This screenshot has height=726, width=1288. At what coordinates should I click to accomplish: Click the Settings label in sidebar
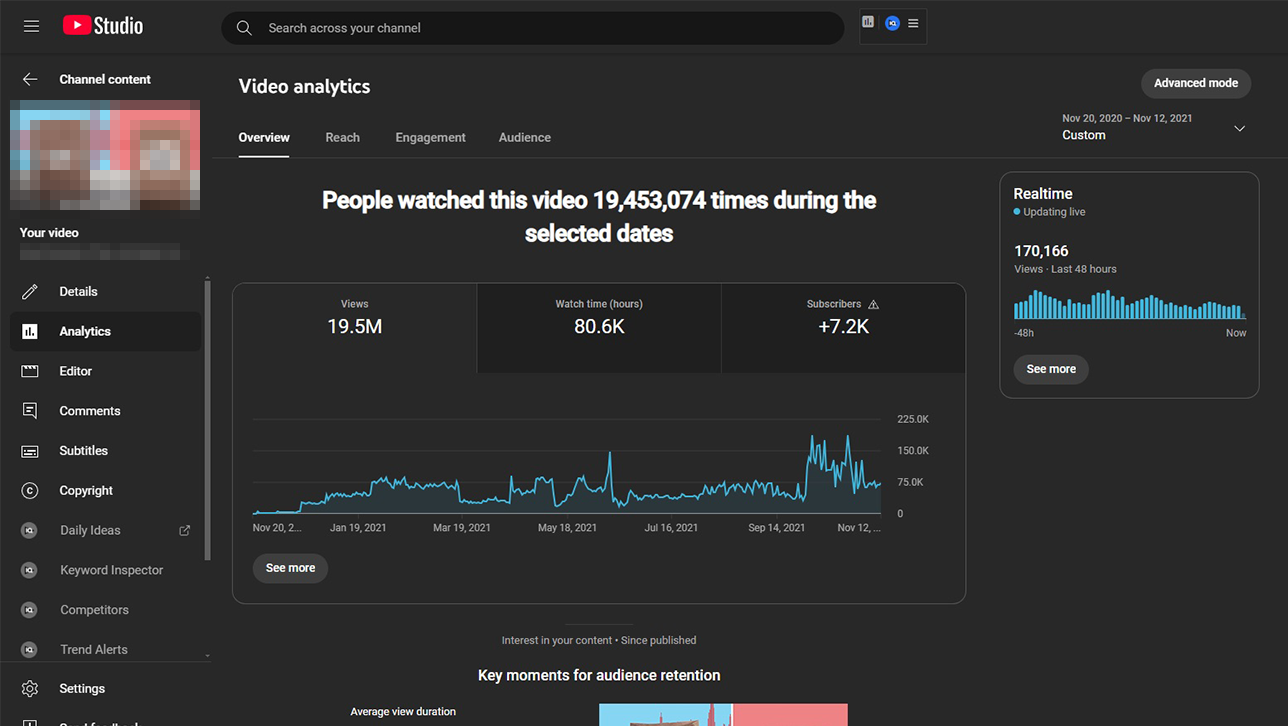point(82,689)
